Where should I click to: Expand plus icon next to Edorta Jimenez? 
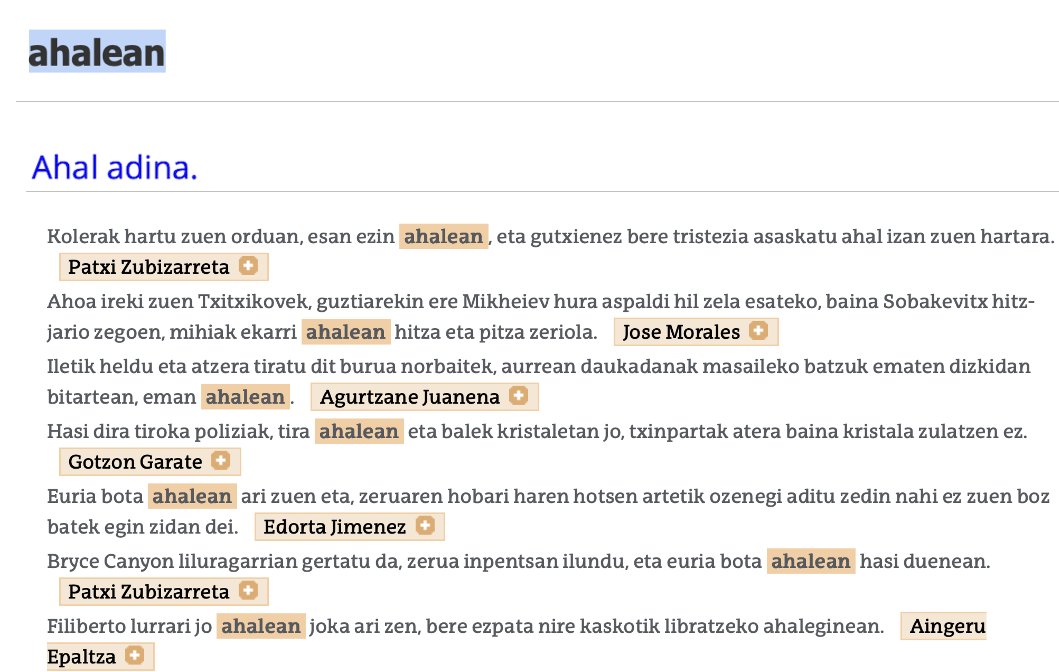point(425,525)
